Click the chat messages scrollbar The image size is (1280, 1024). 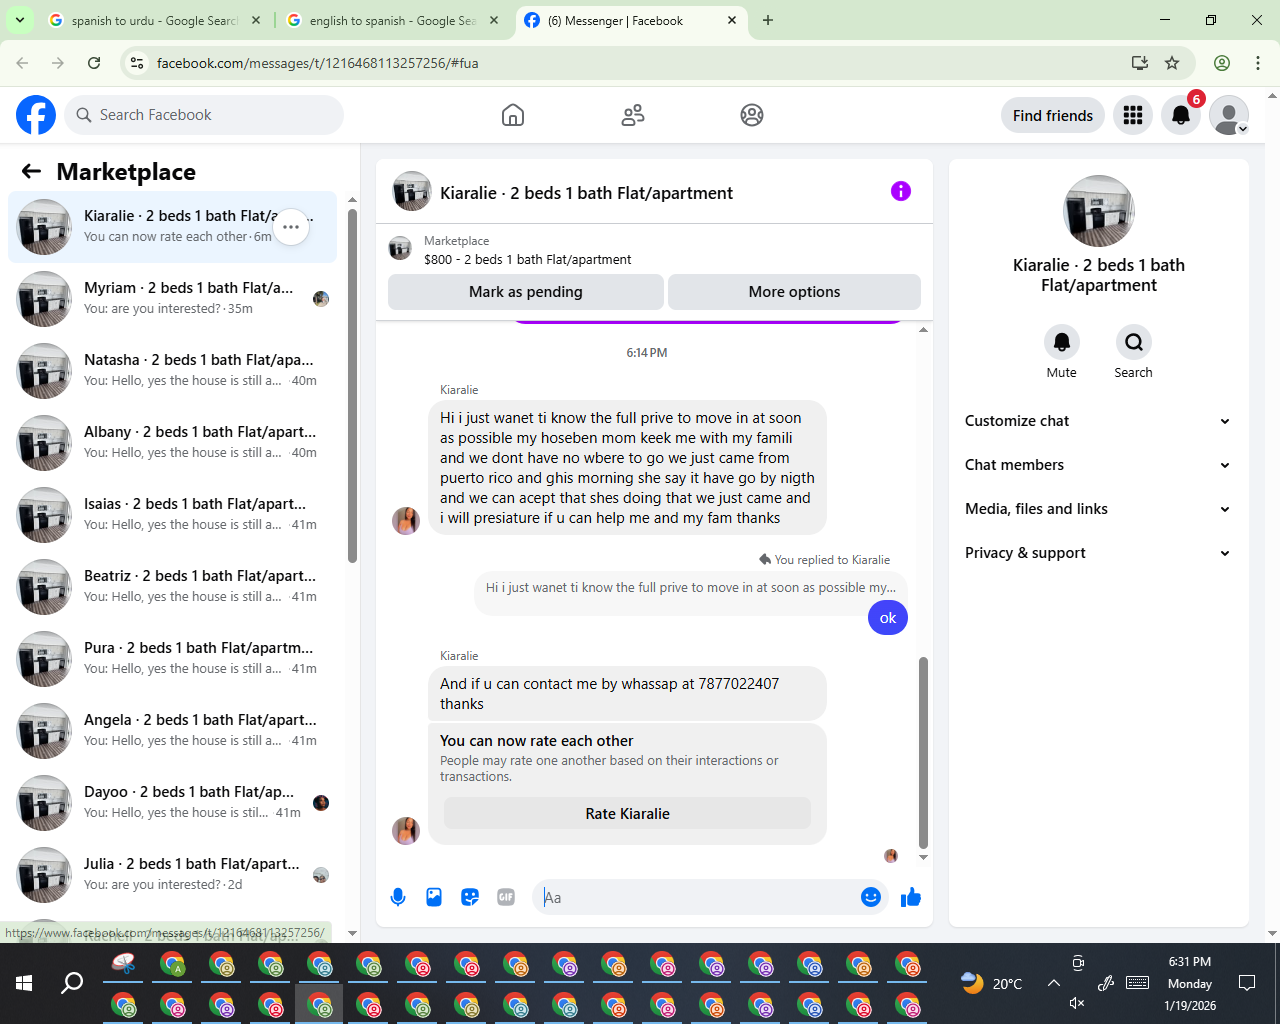point(923,752)
